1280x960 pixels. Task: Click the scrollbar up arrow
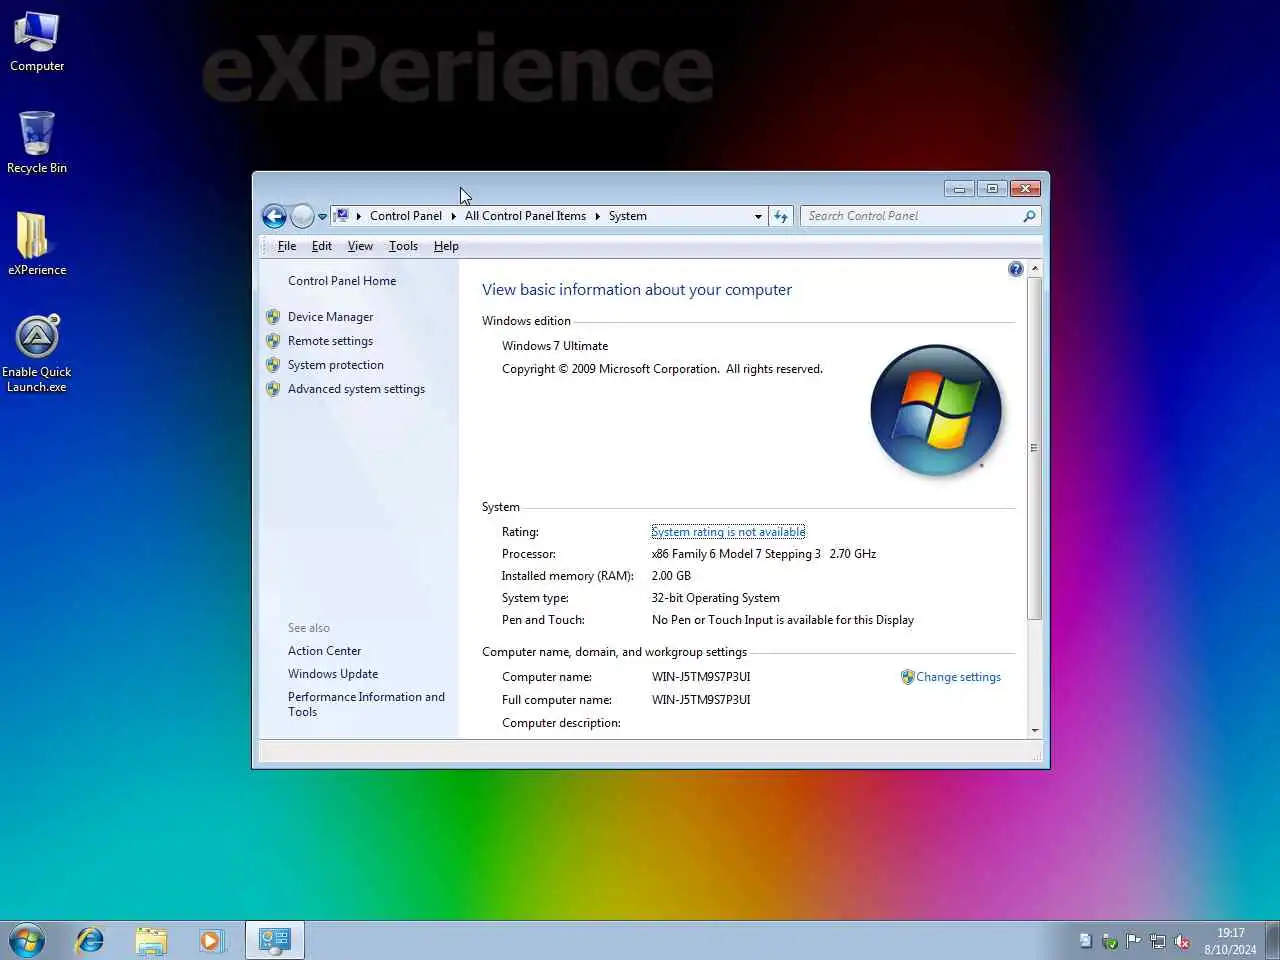(x=1035, y=268)
